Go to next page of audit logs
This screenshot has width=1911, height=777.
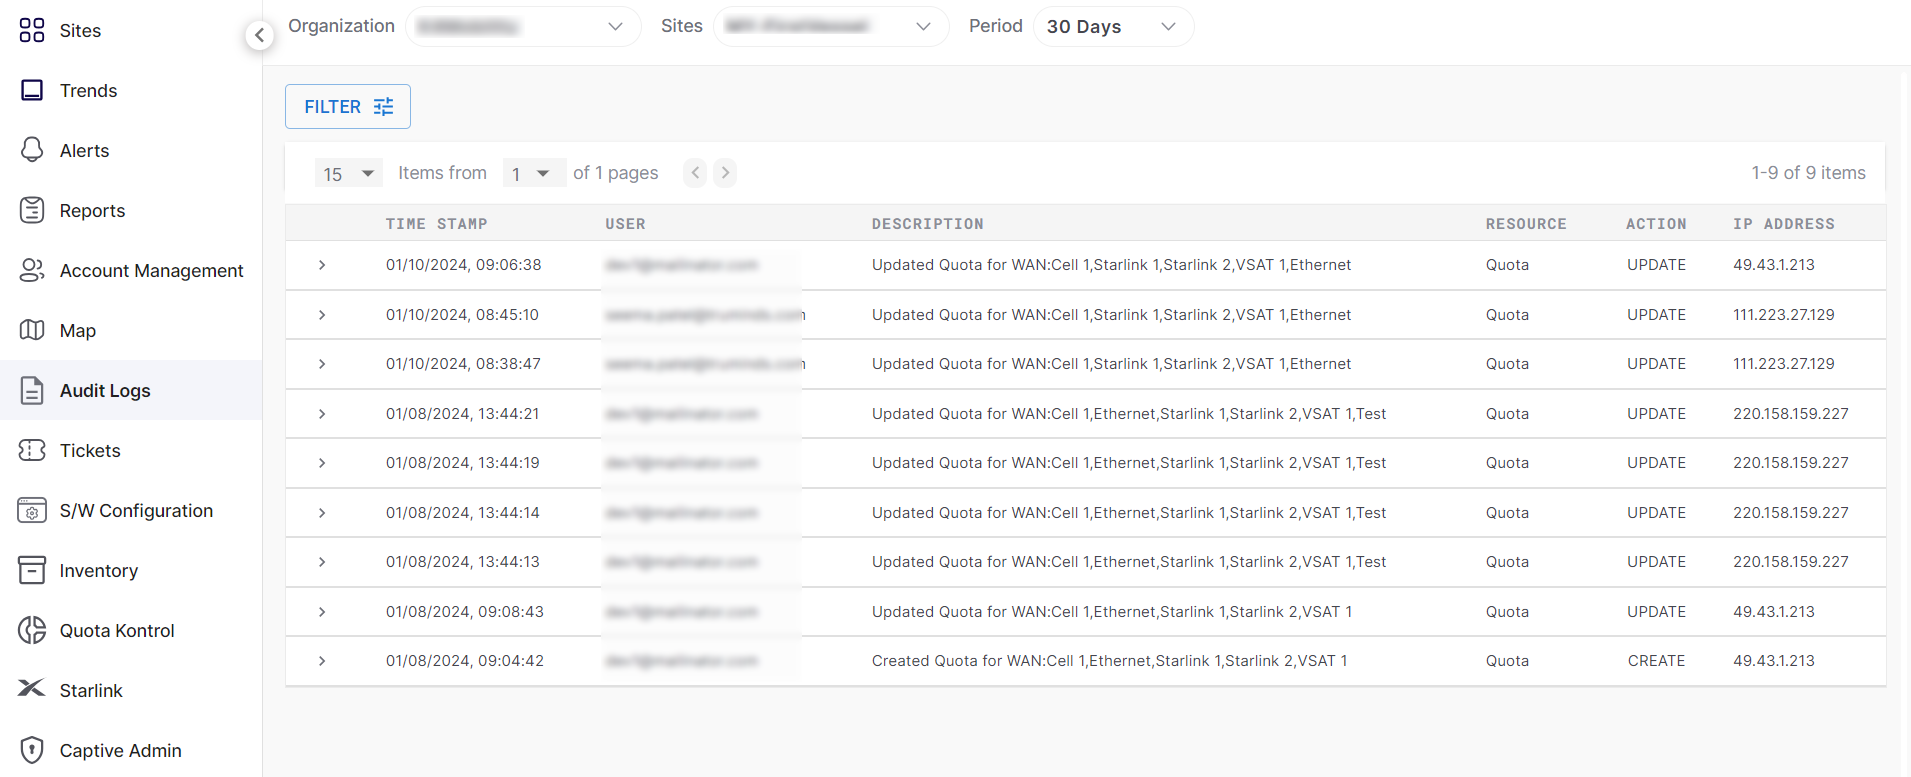point(726,173)
